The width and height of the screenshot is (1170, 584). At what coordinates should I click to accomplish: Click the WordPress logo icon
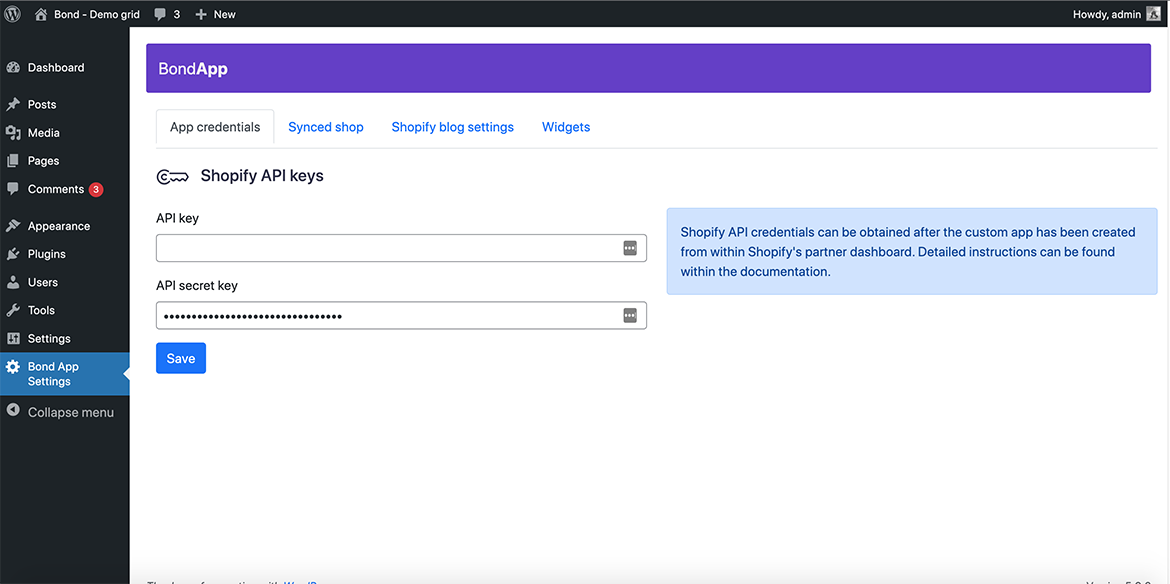[x=13, y=14]
